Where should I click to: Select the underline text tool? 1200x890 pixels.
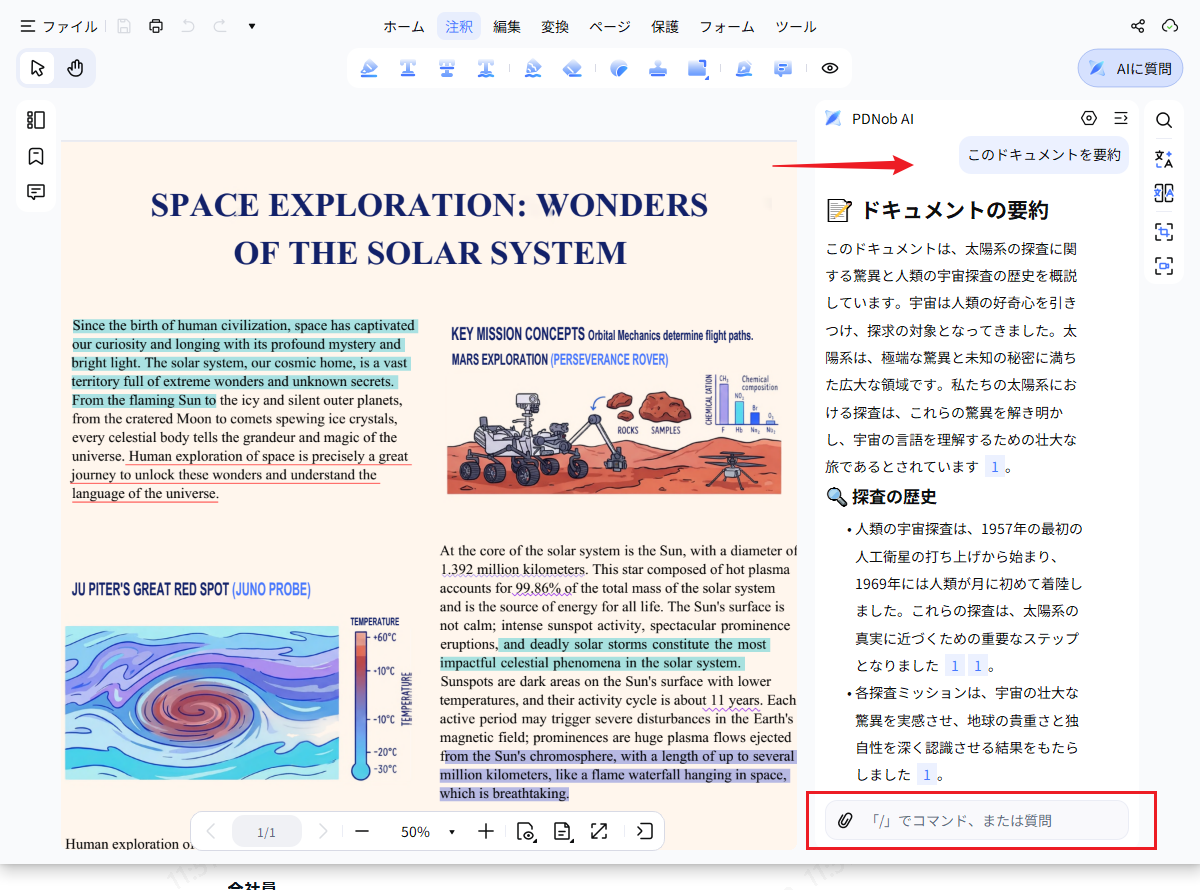408,69
